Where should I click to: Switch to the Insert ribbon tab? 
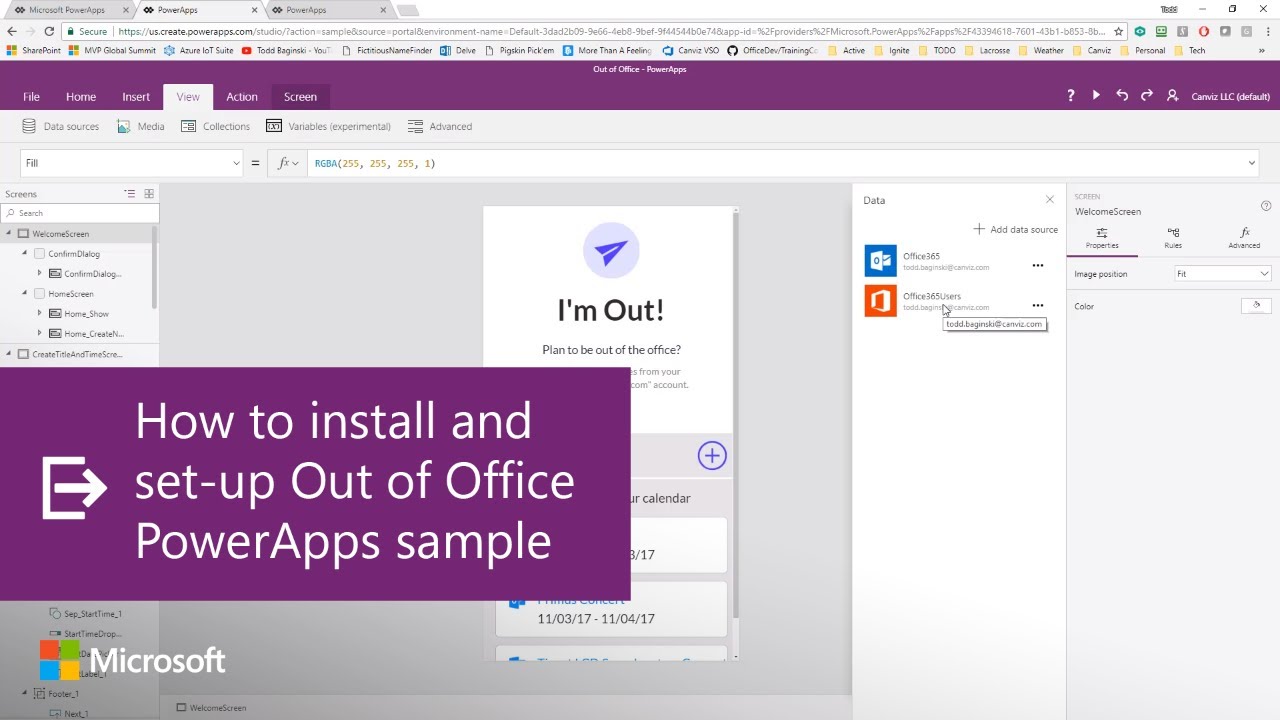click(136, 97)
